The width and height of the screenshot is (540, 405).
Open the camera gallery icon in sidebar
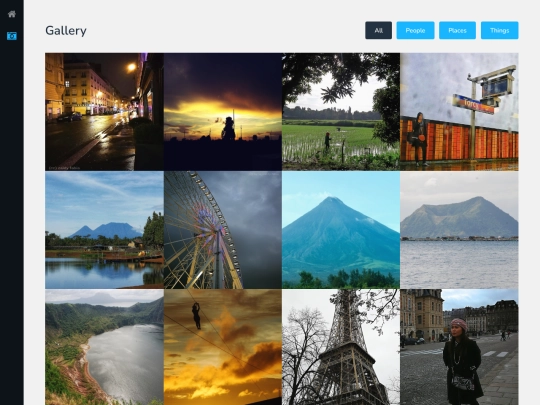pos(12,36)
